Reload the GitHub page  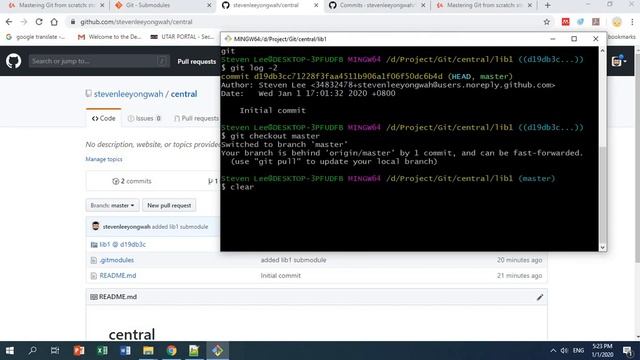[x=39, y=22]
